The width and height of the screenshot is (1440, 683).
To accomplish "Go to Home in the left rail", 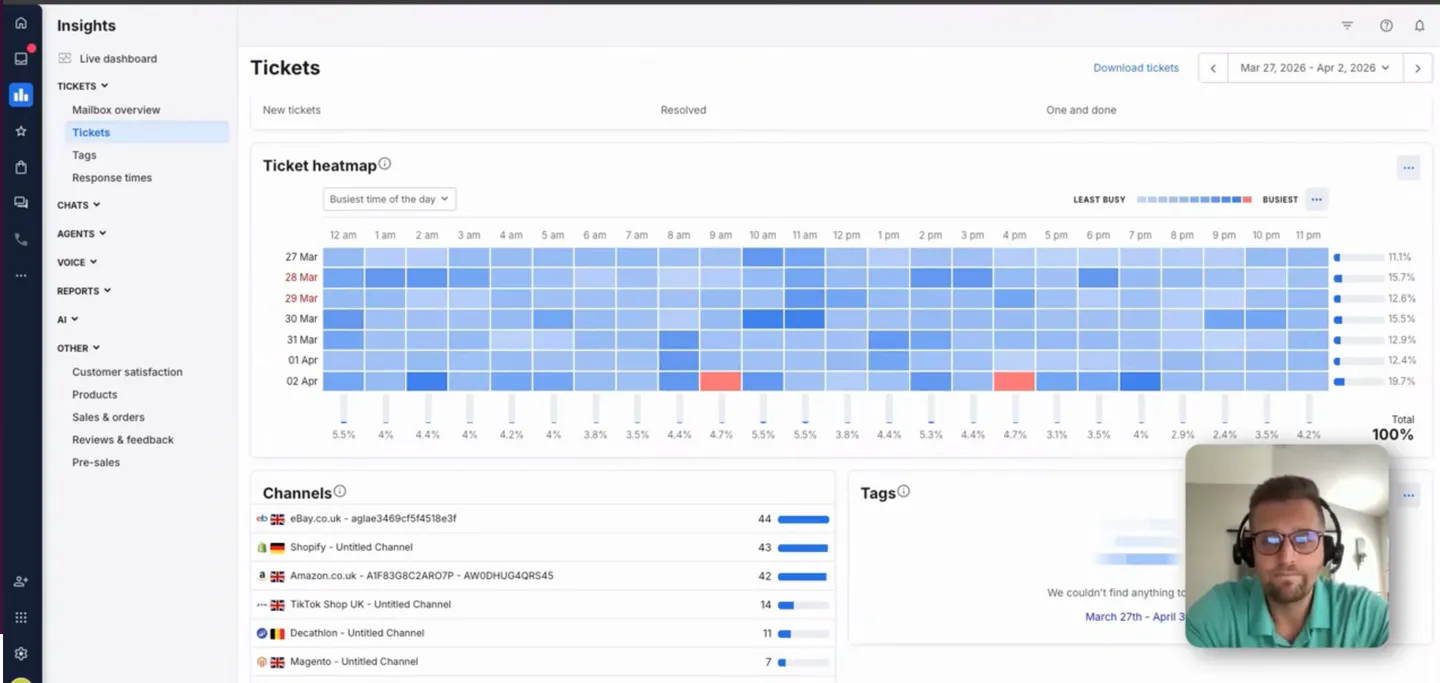I will 21,23.
